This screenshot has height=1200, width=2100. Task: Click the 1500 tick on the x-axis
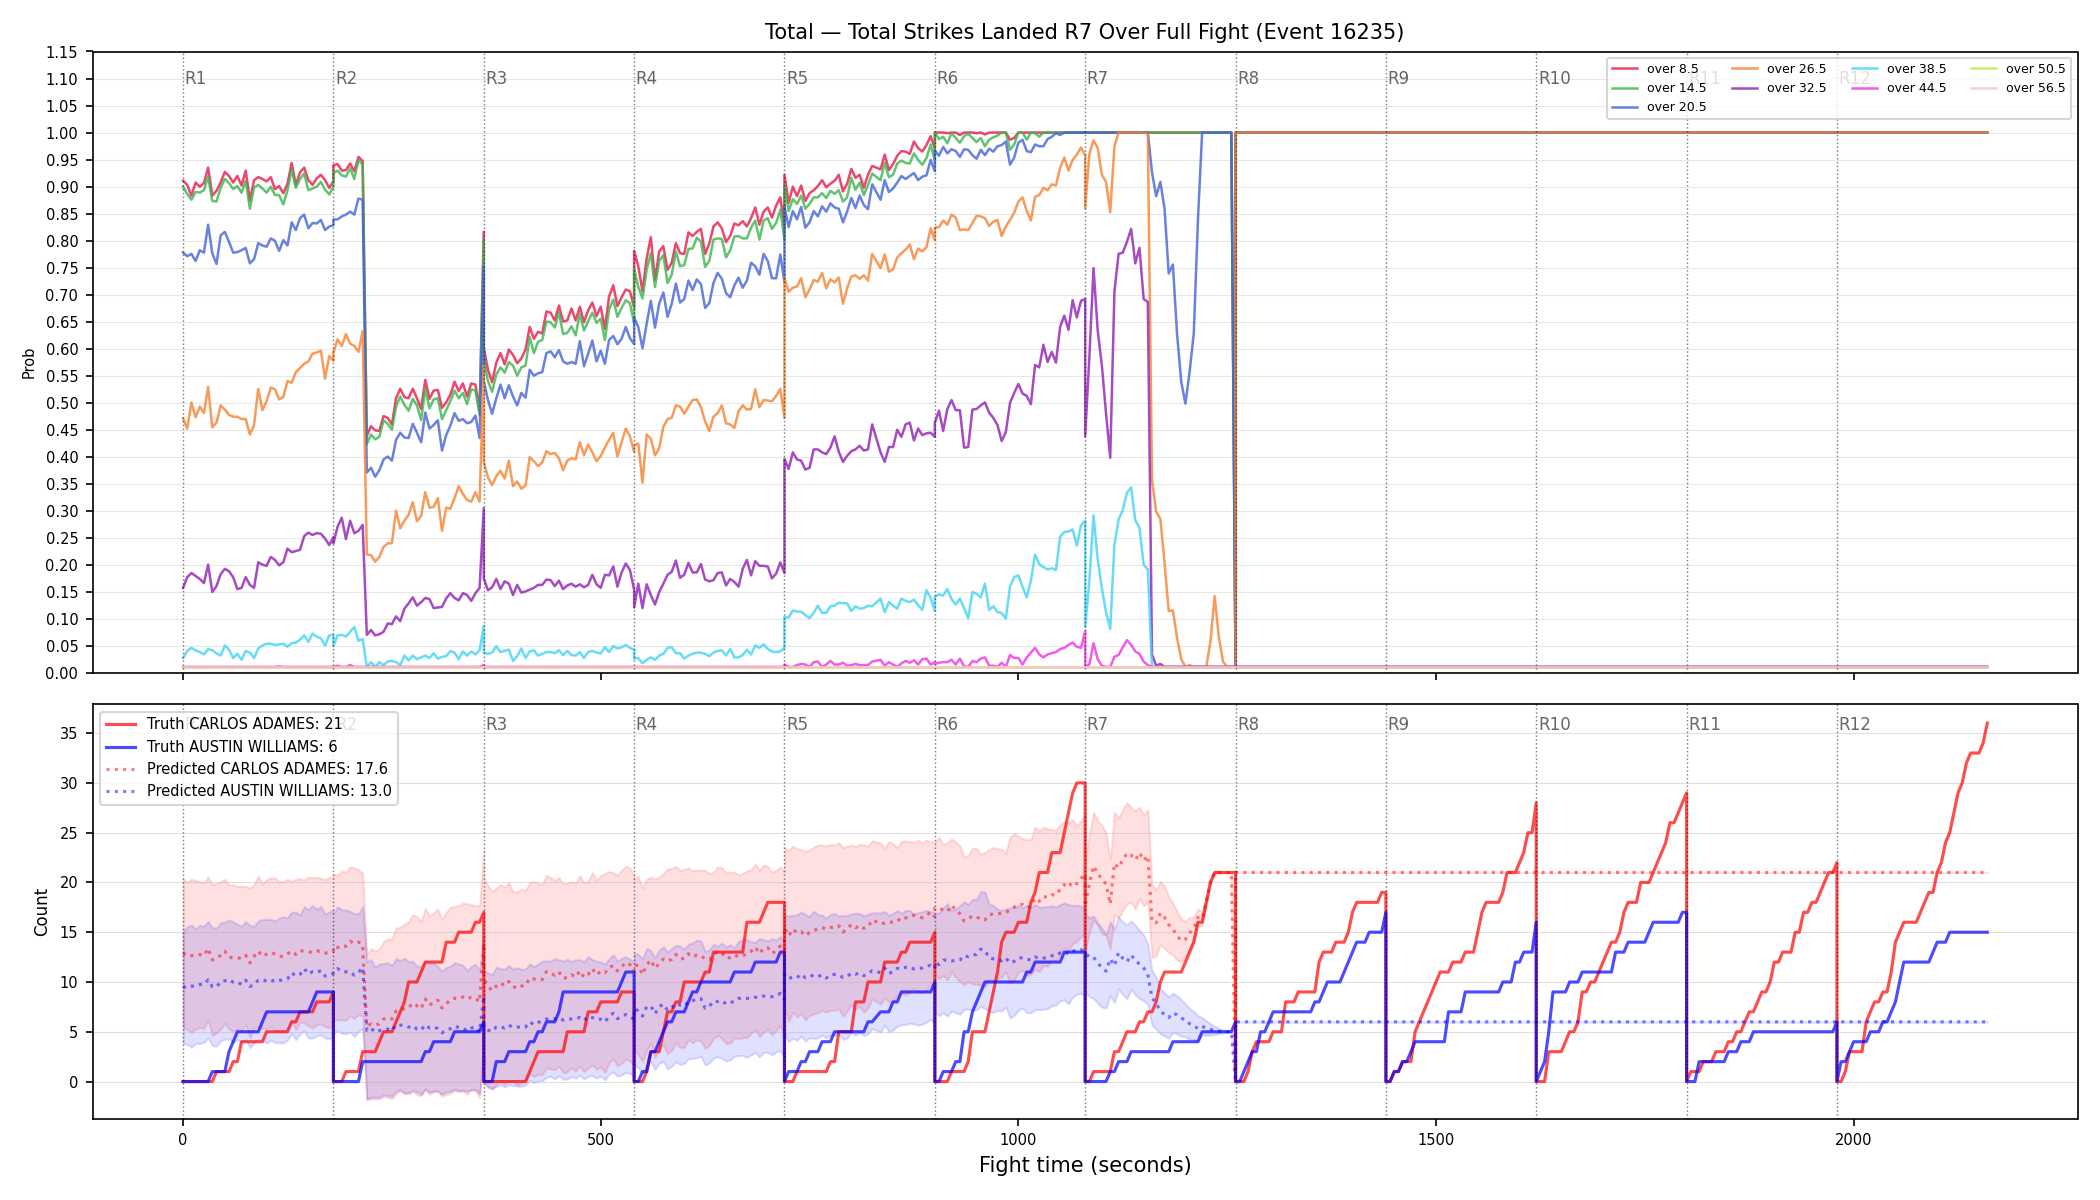coord(1436,1139)
